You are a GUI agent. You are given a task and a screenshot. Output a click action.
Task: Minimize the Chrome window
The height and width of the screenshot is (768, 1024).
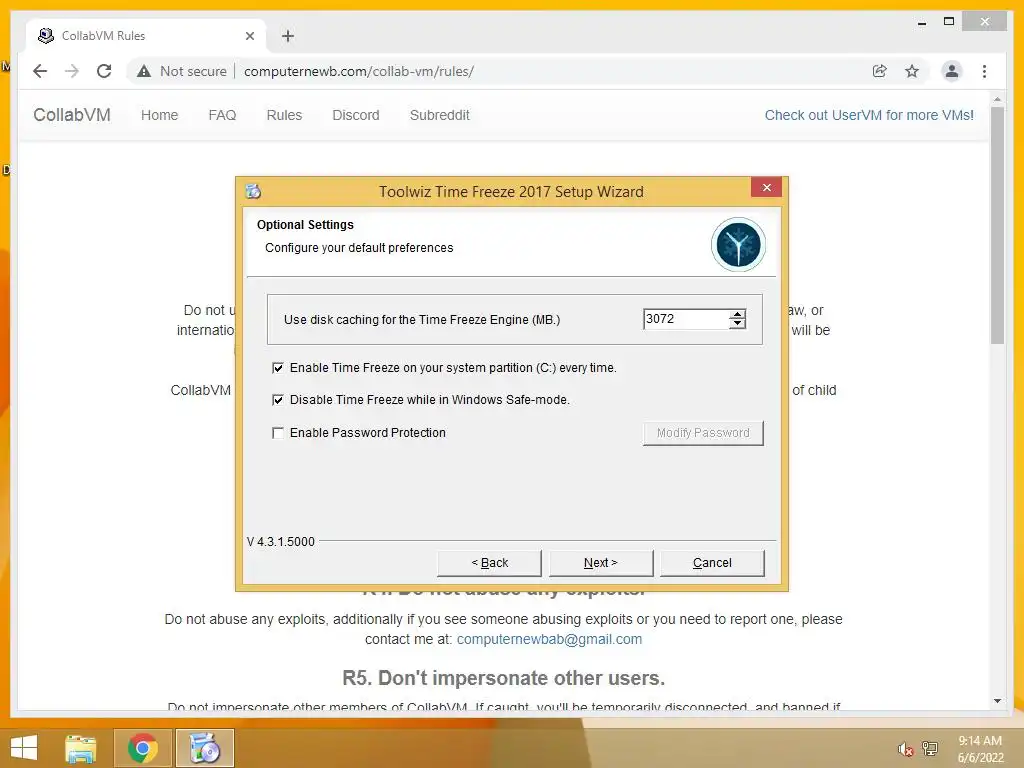point(922,22)
